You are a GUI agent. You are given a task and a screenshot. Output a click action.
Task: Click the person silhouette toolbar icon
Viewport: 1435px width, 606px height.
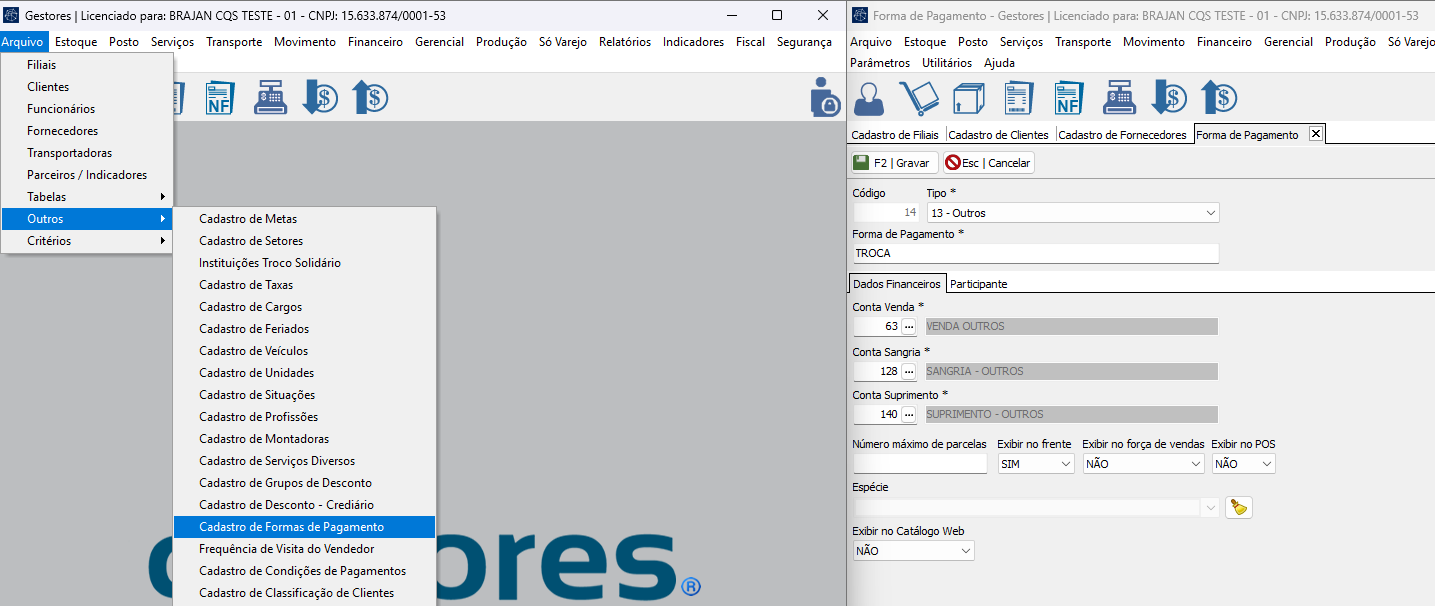(x=869, y=98)
